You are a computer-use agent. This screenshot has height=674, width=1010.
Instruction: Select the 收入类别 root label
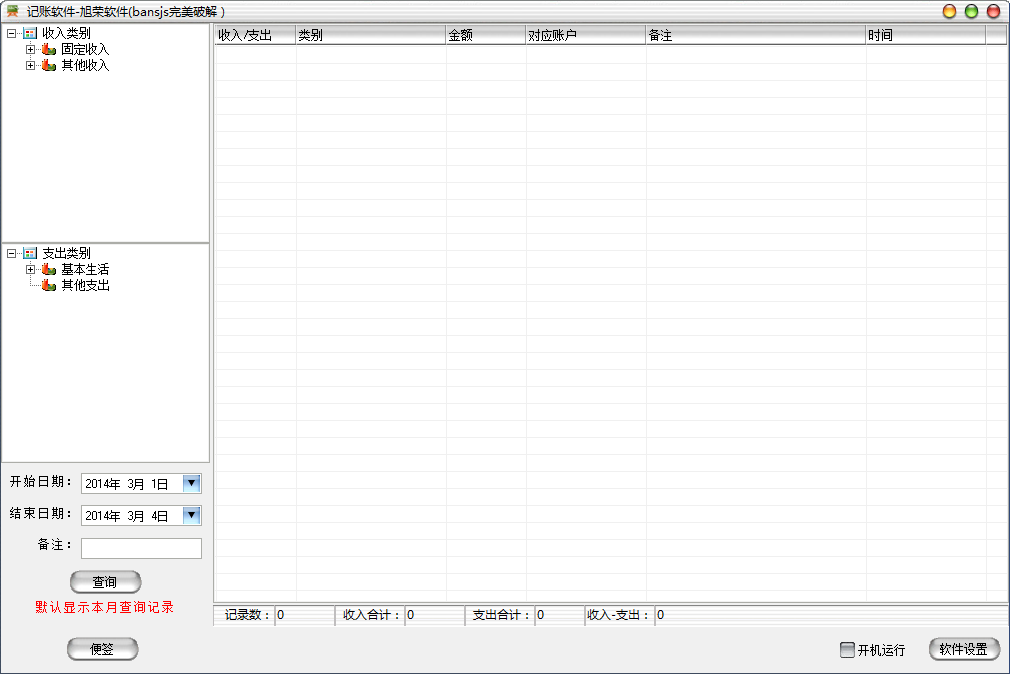click(66, 34)
